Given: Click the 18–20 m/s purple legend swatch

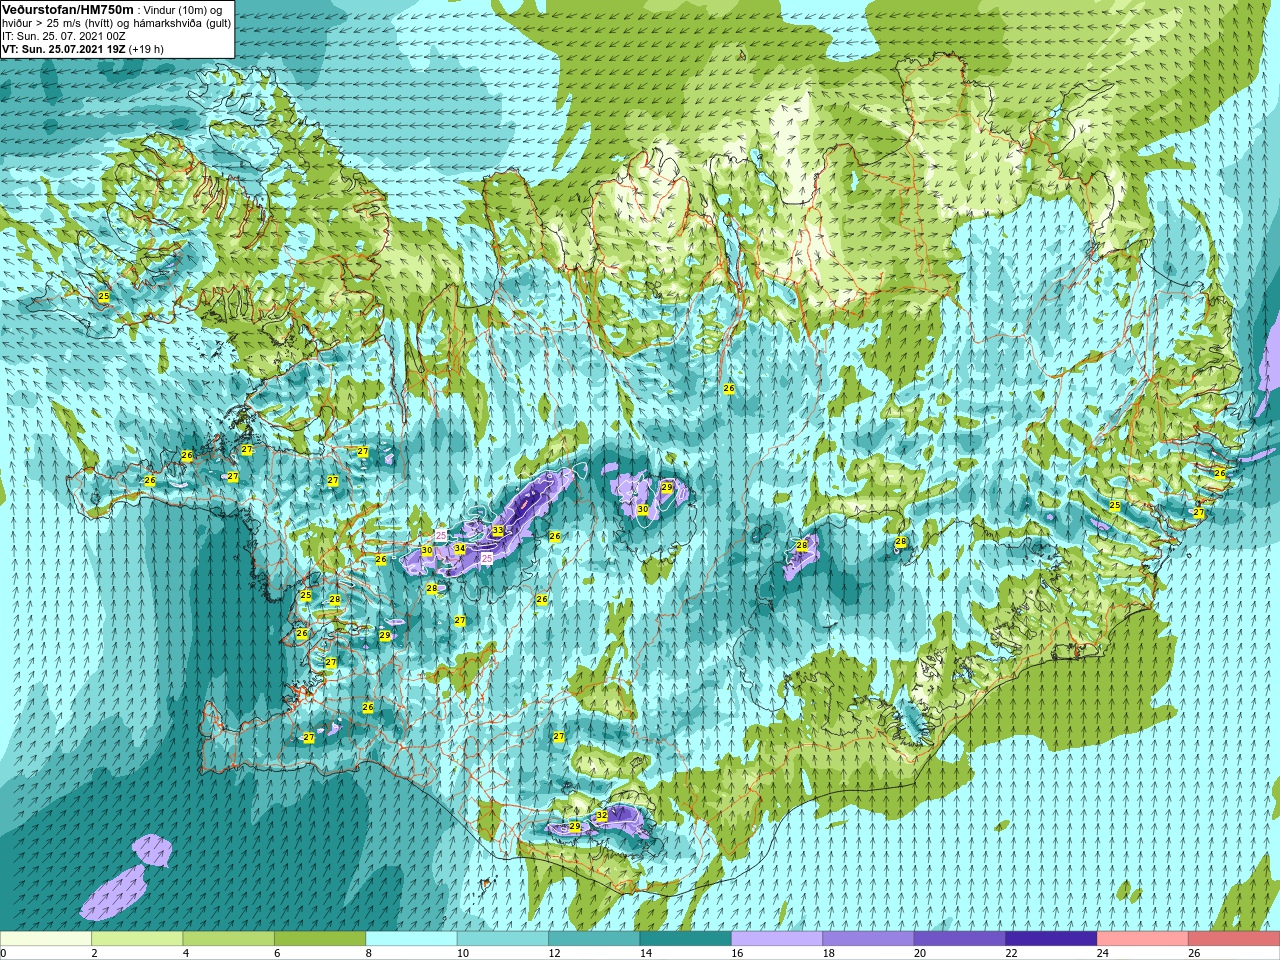Looking at the screenshot, I should [x=868, y=939].
